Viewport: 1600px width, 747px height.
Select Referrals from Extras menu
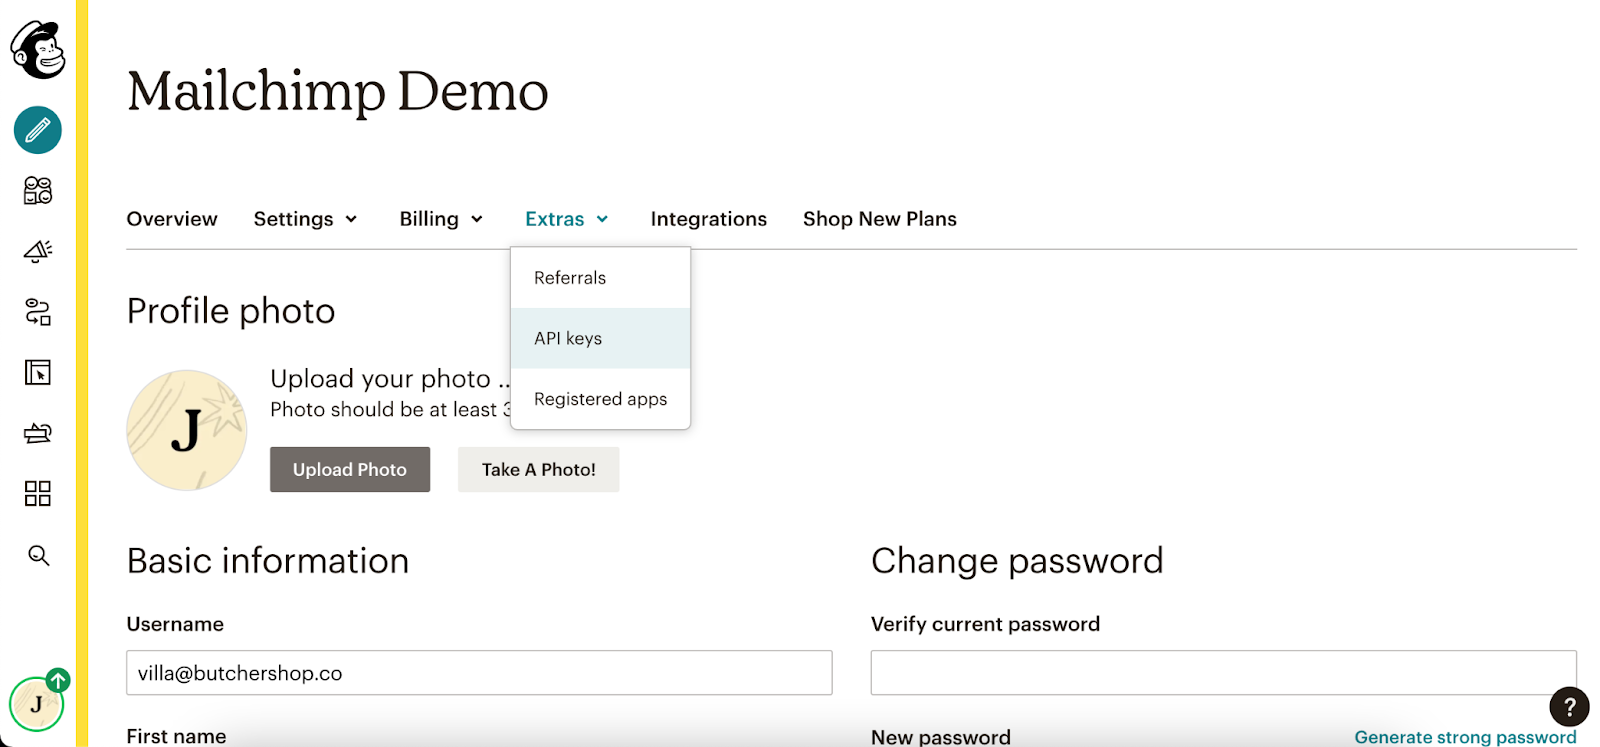pos(600,278)
